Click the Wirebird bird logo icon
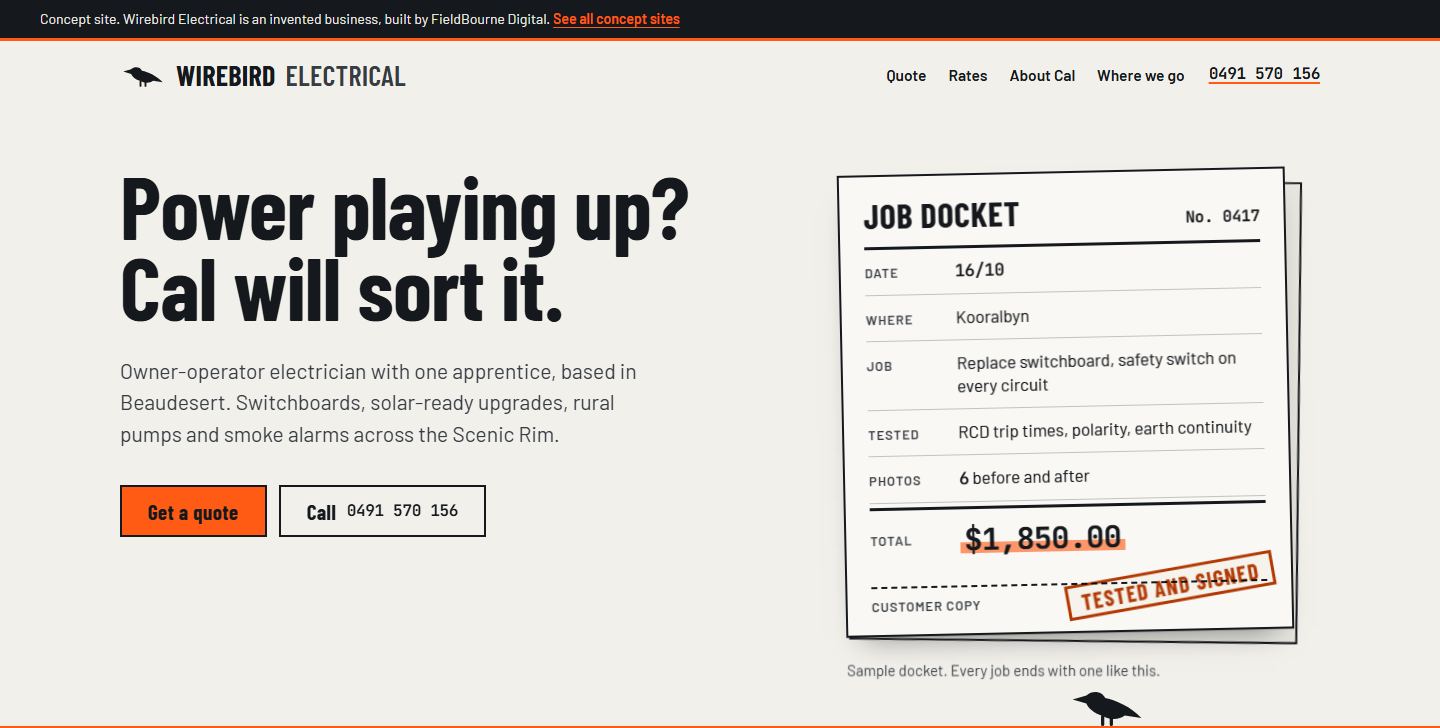The width and height of the screenshot is (1440, 728). pos(143,76)
